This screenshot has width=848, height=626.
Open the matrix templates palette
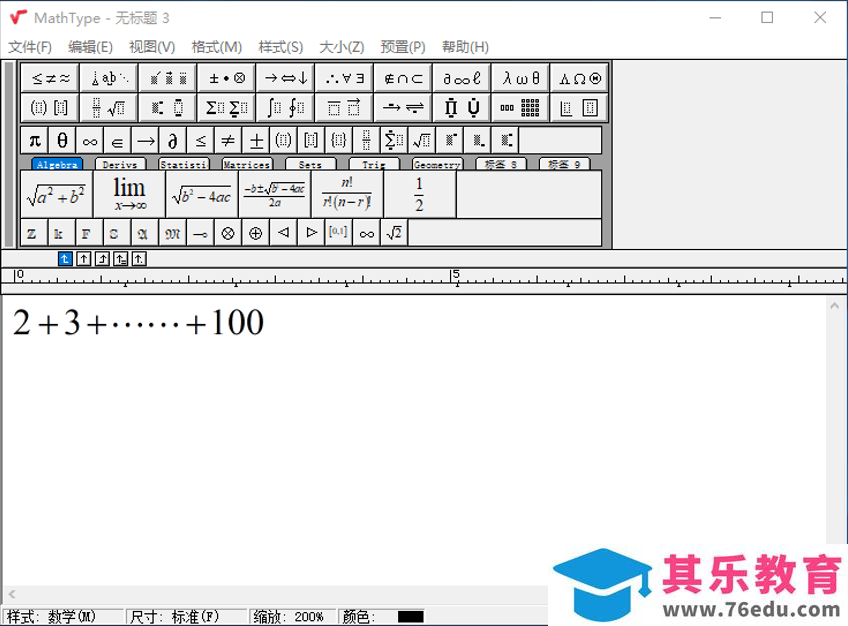pyautogui.click(x=521, y=108)
